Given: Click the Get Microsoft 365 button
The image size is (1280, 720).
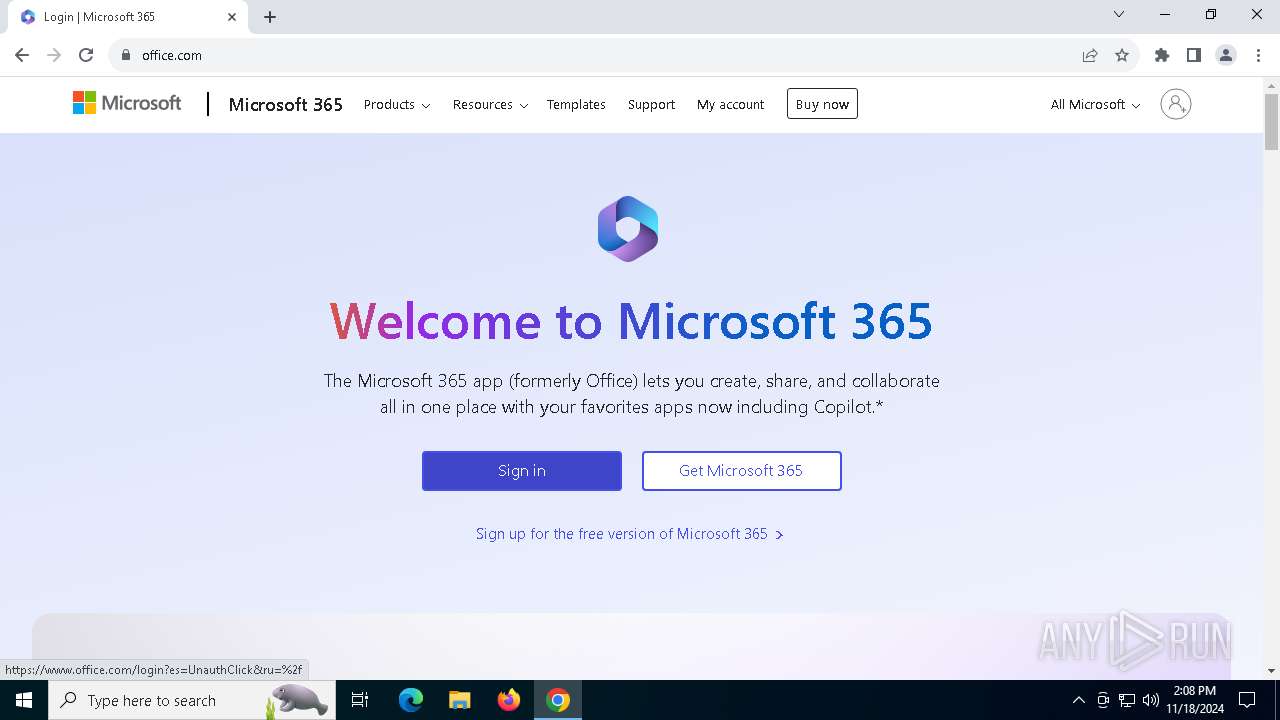Looking at the screenshot, I should pos(741,471).
